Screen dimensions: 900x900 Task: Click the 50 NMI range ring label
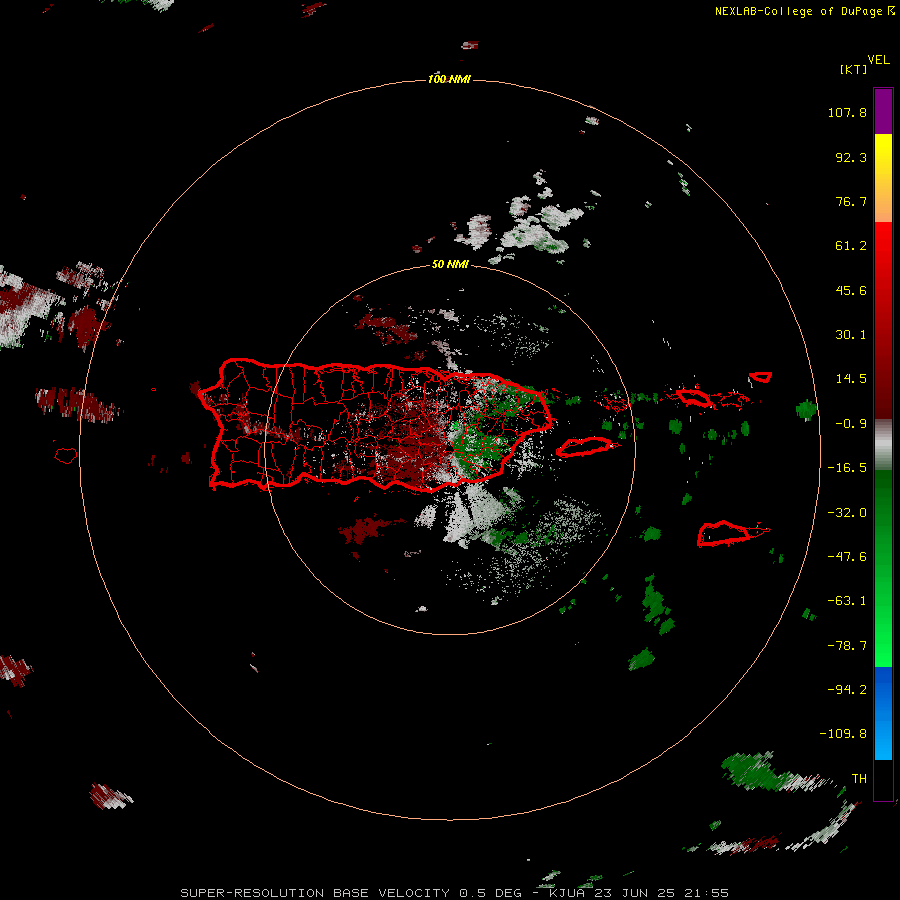[450, 264]
